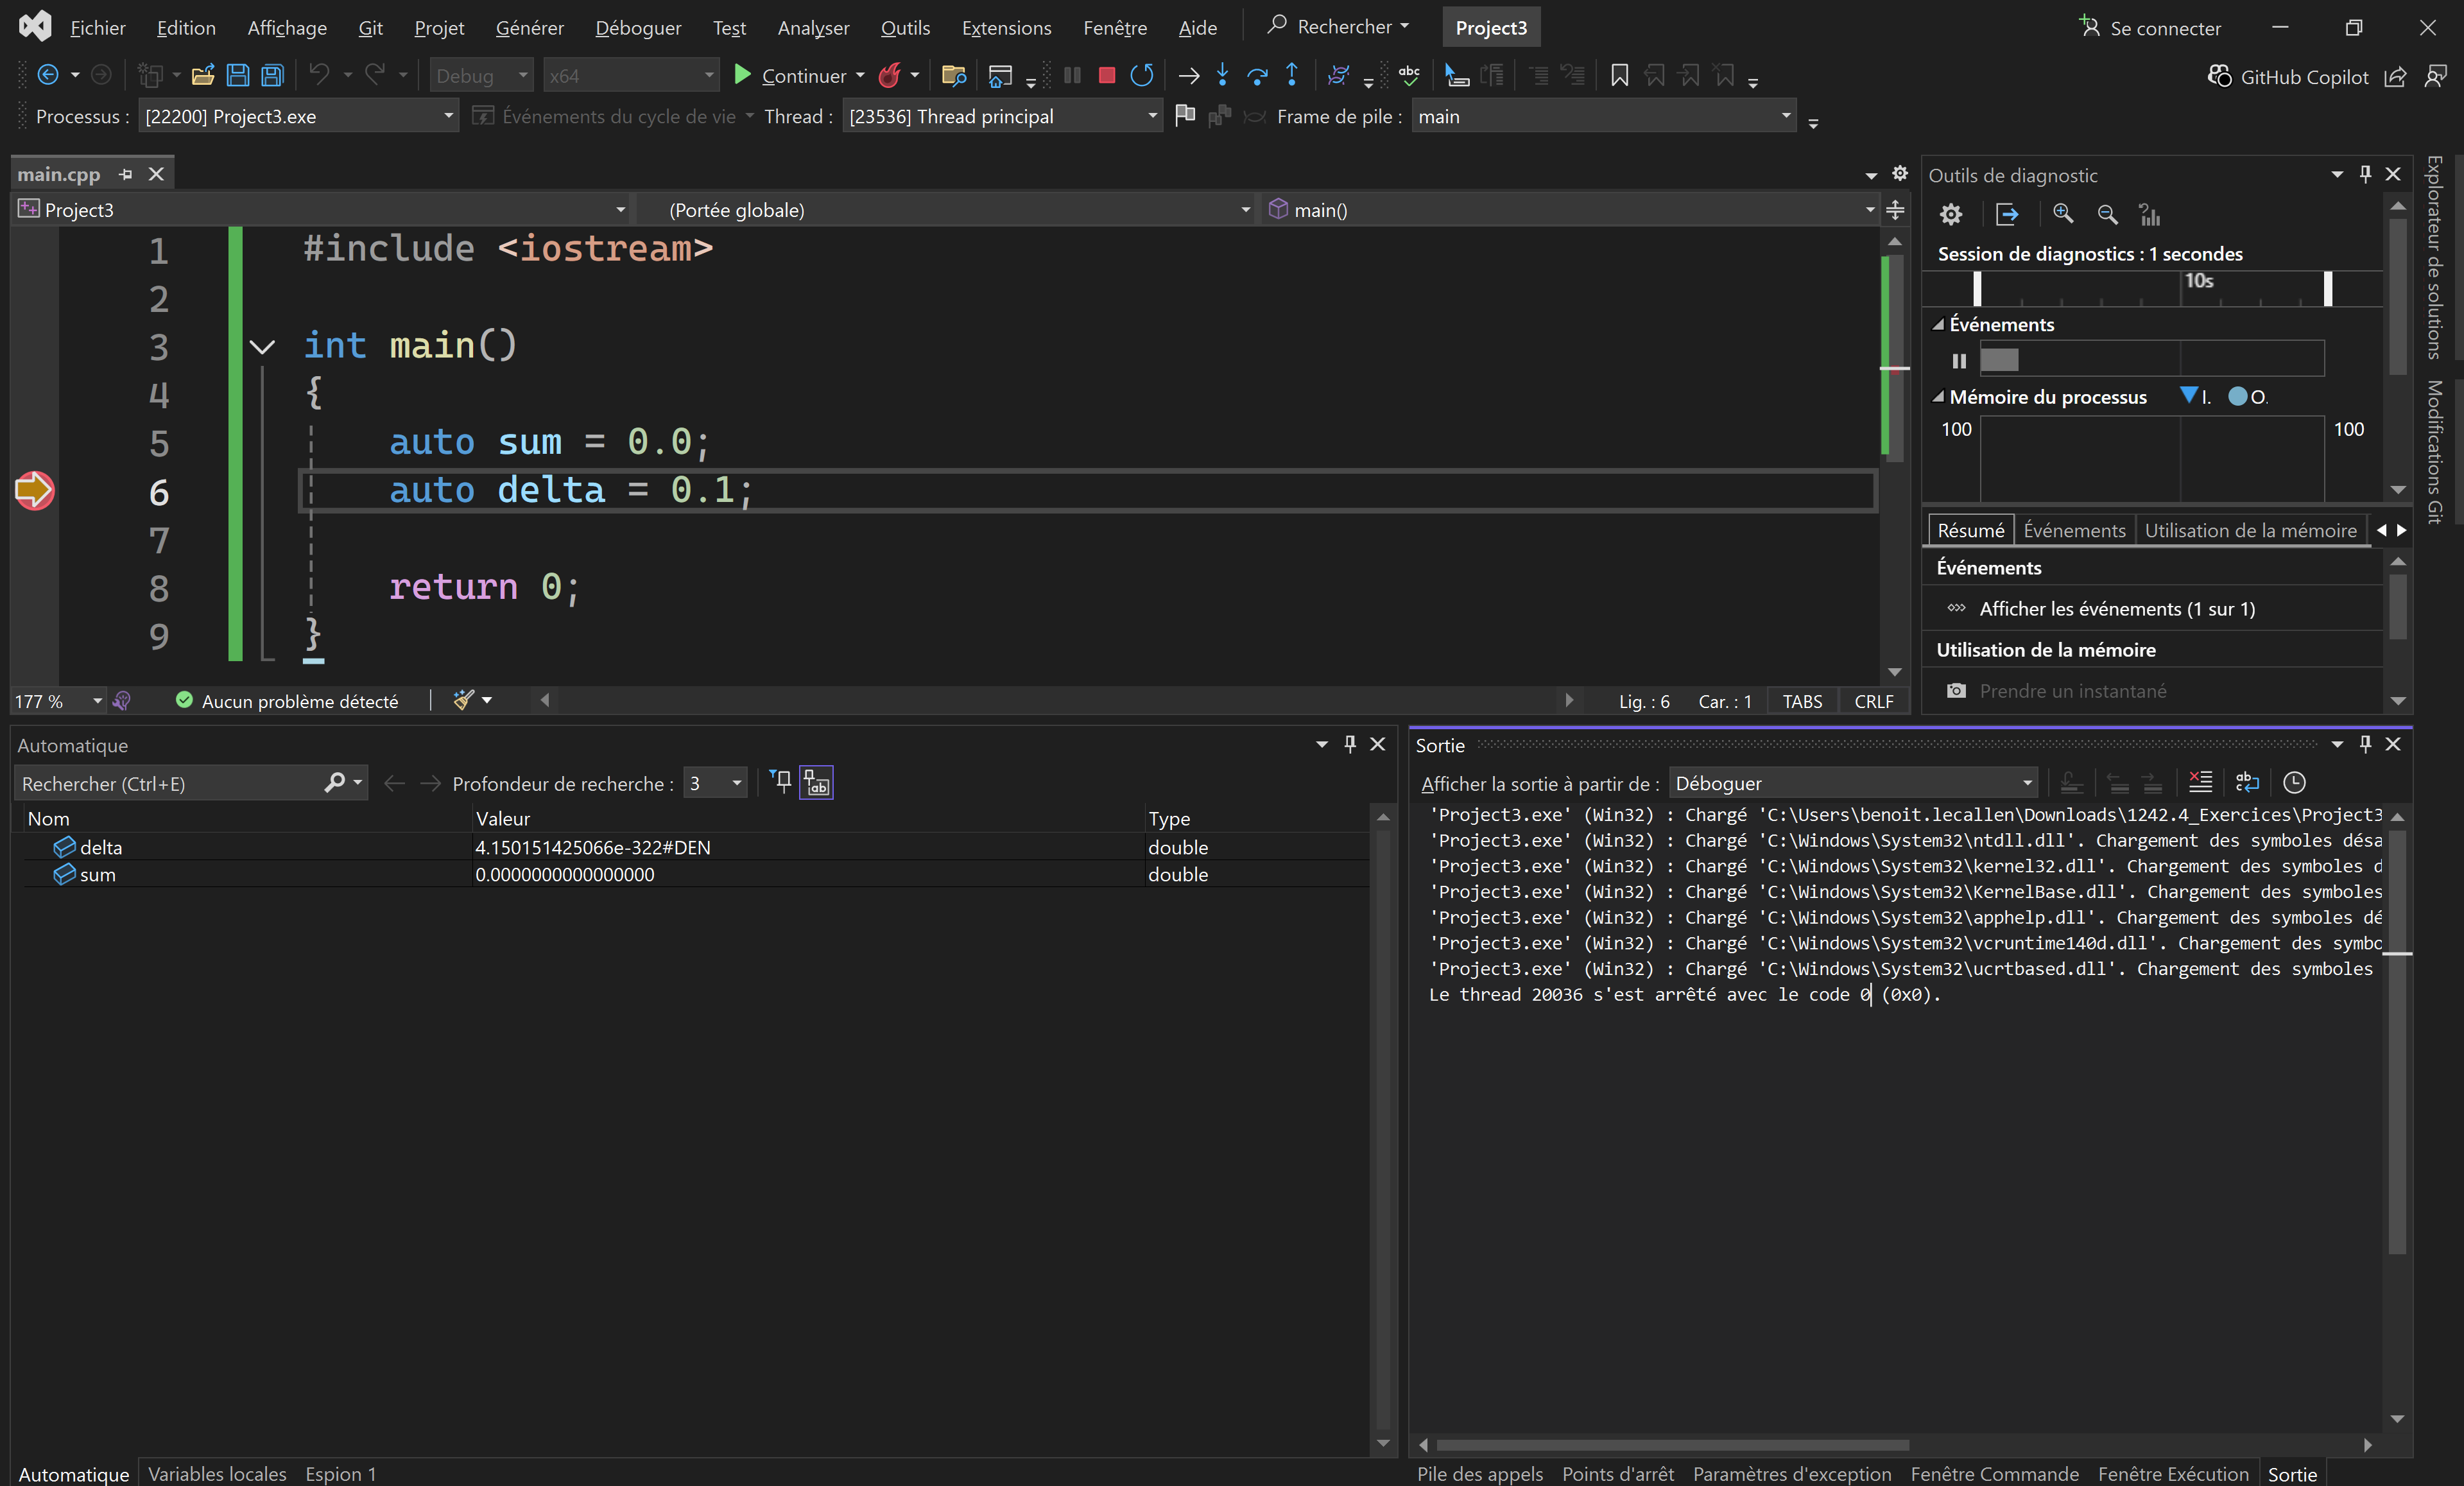The width and height of the screenshot is (2464, 1486).
Task: Open the Déboguer menu
Action: [x=637, y=28]
